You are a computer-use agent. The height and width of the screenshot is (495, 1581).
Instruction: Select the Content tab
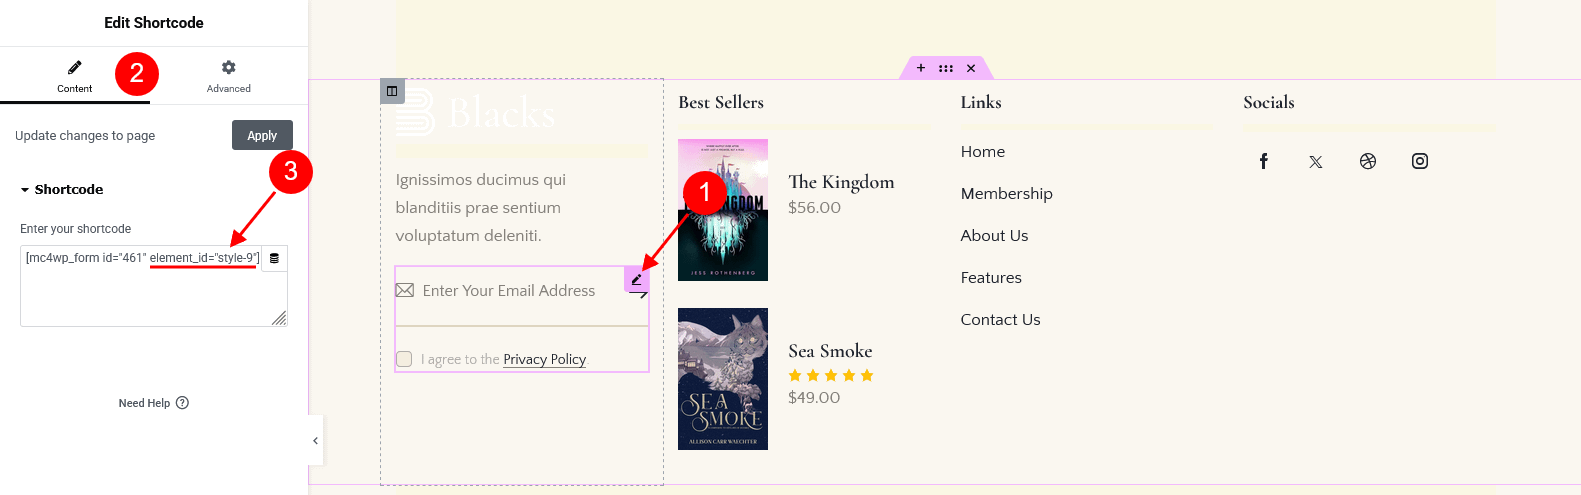click(x=75, y=75)
